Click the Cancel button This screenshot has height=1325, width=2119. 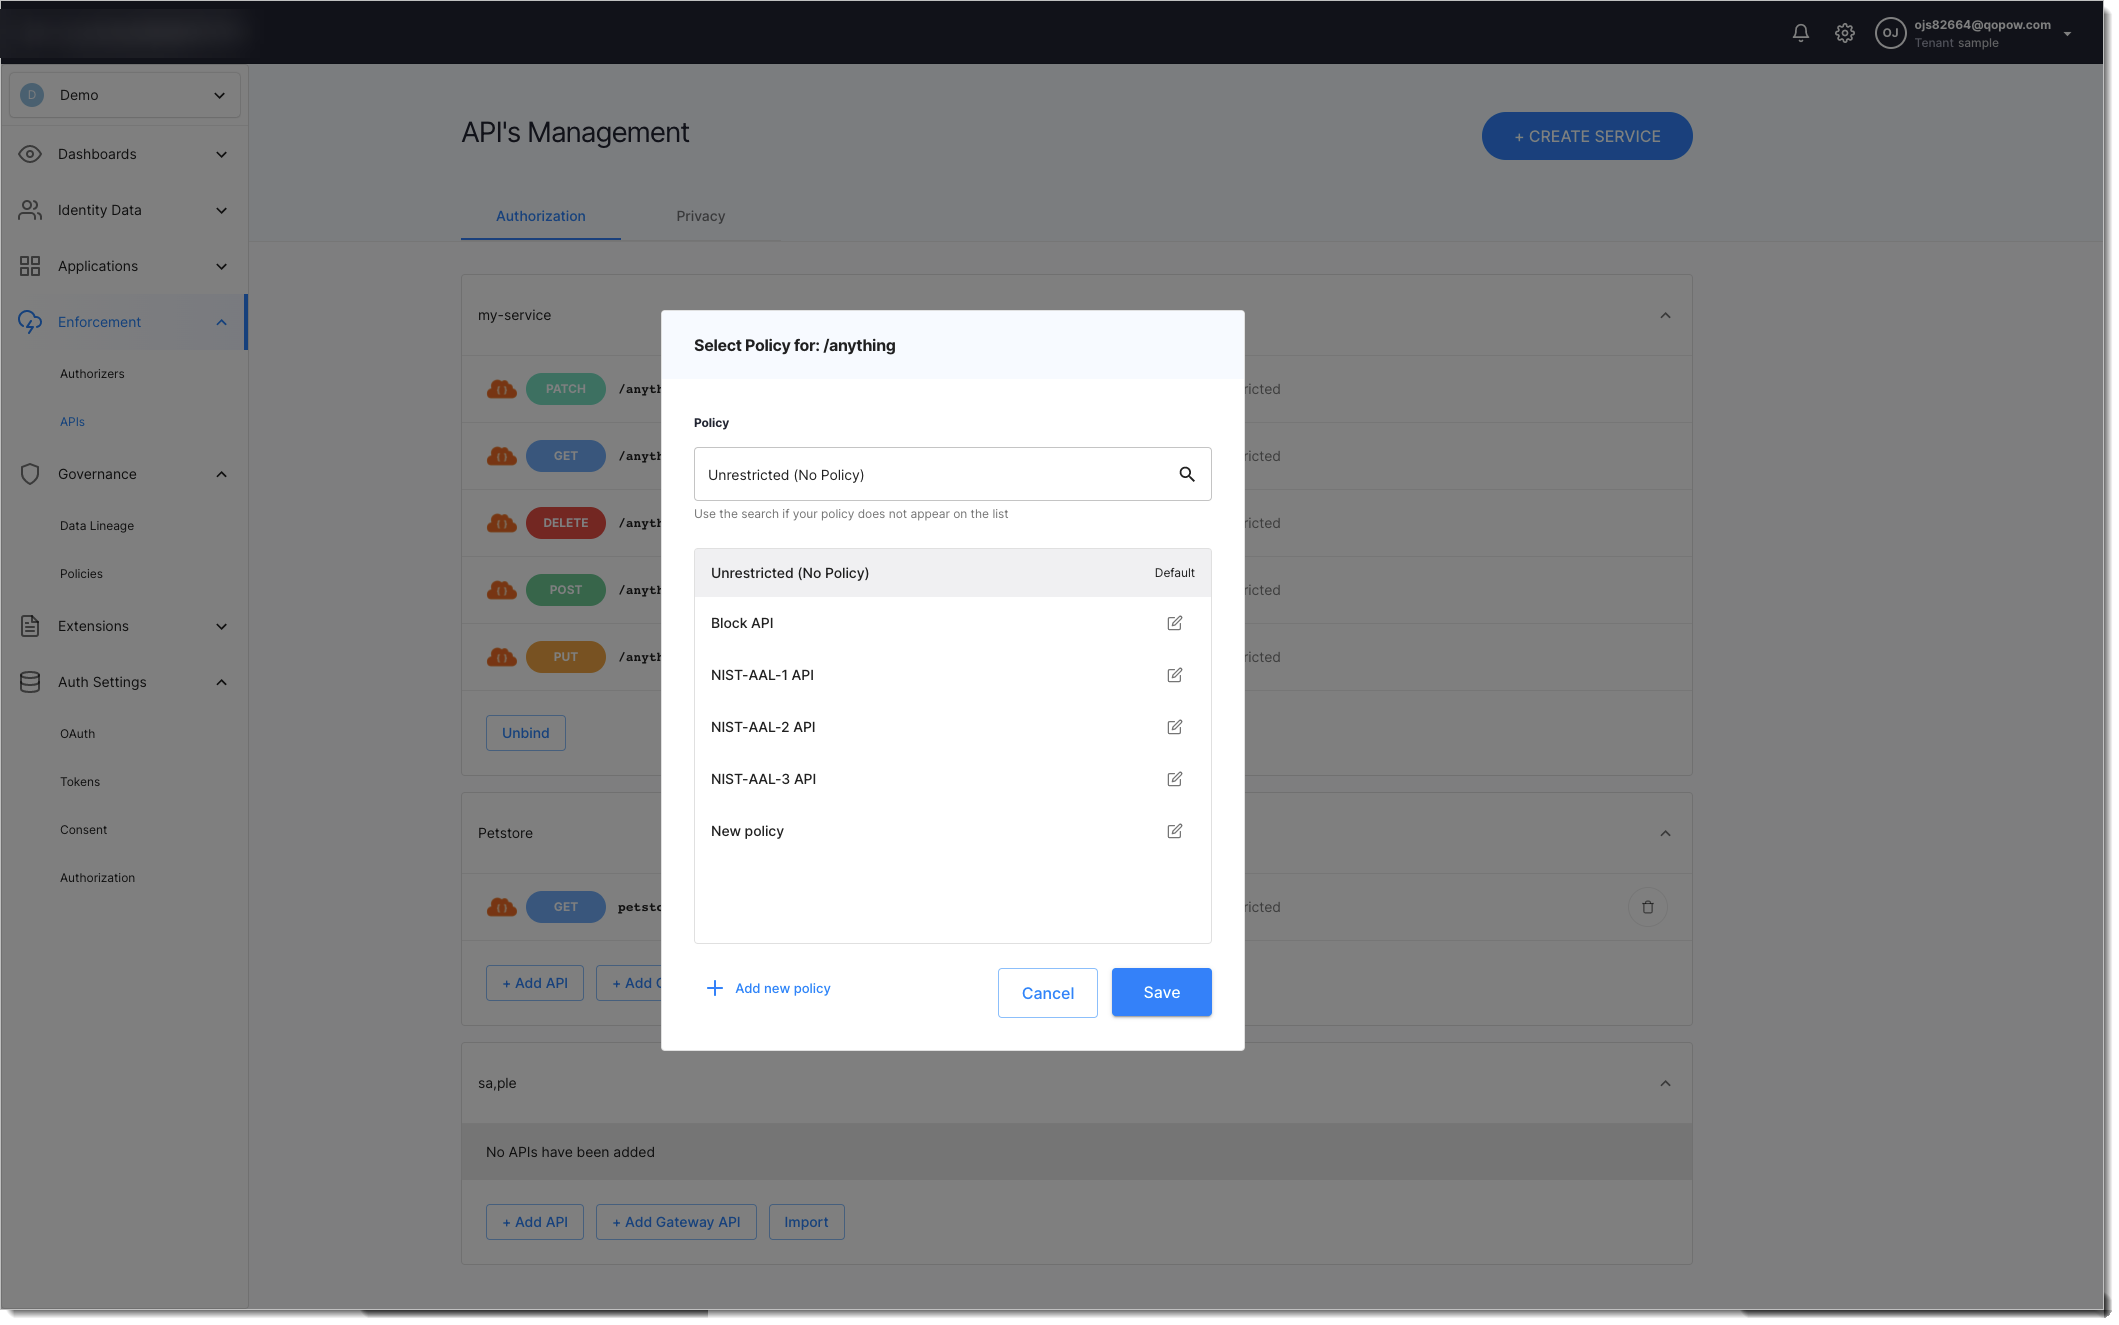[1047, 992]
